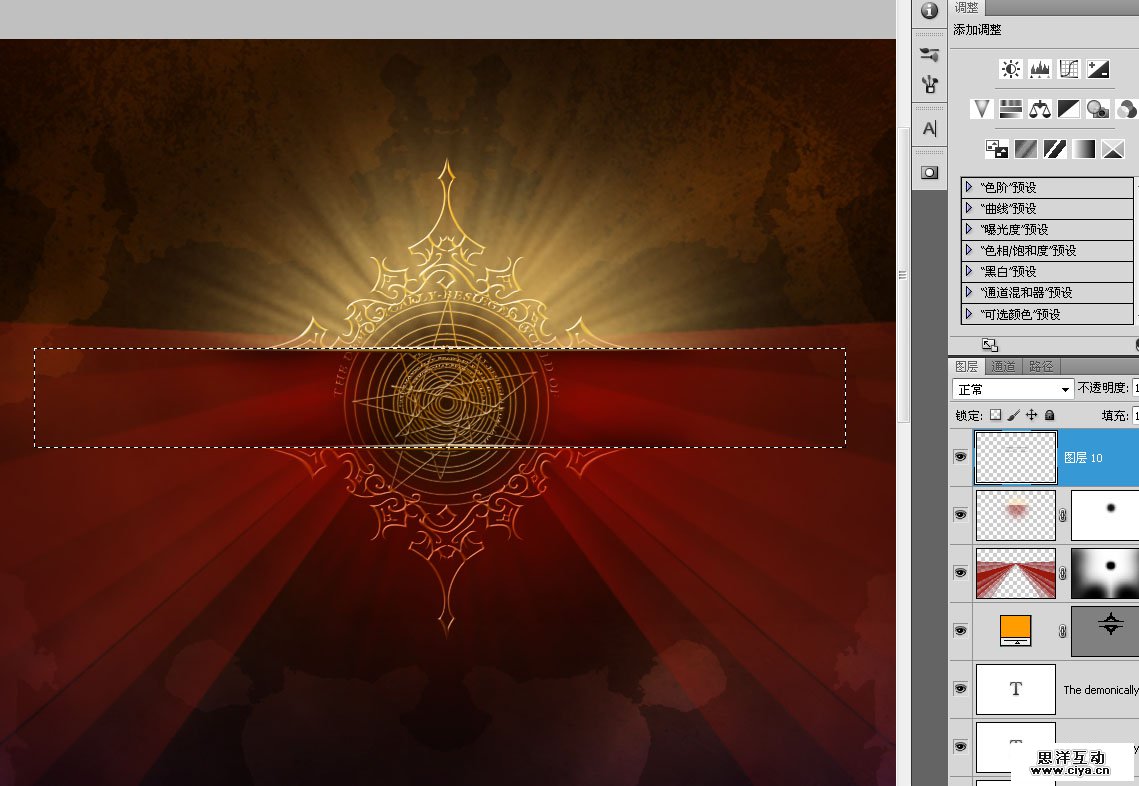The width and height of the screenshot is (1139, 786).
Task: Hide the 图层 10 layer
Action: [x=960, y=457]
